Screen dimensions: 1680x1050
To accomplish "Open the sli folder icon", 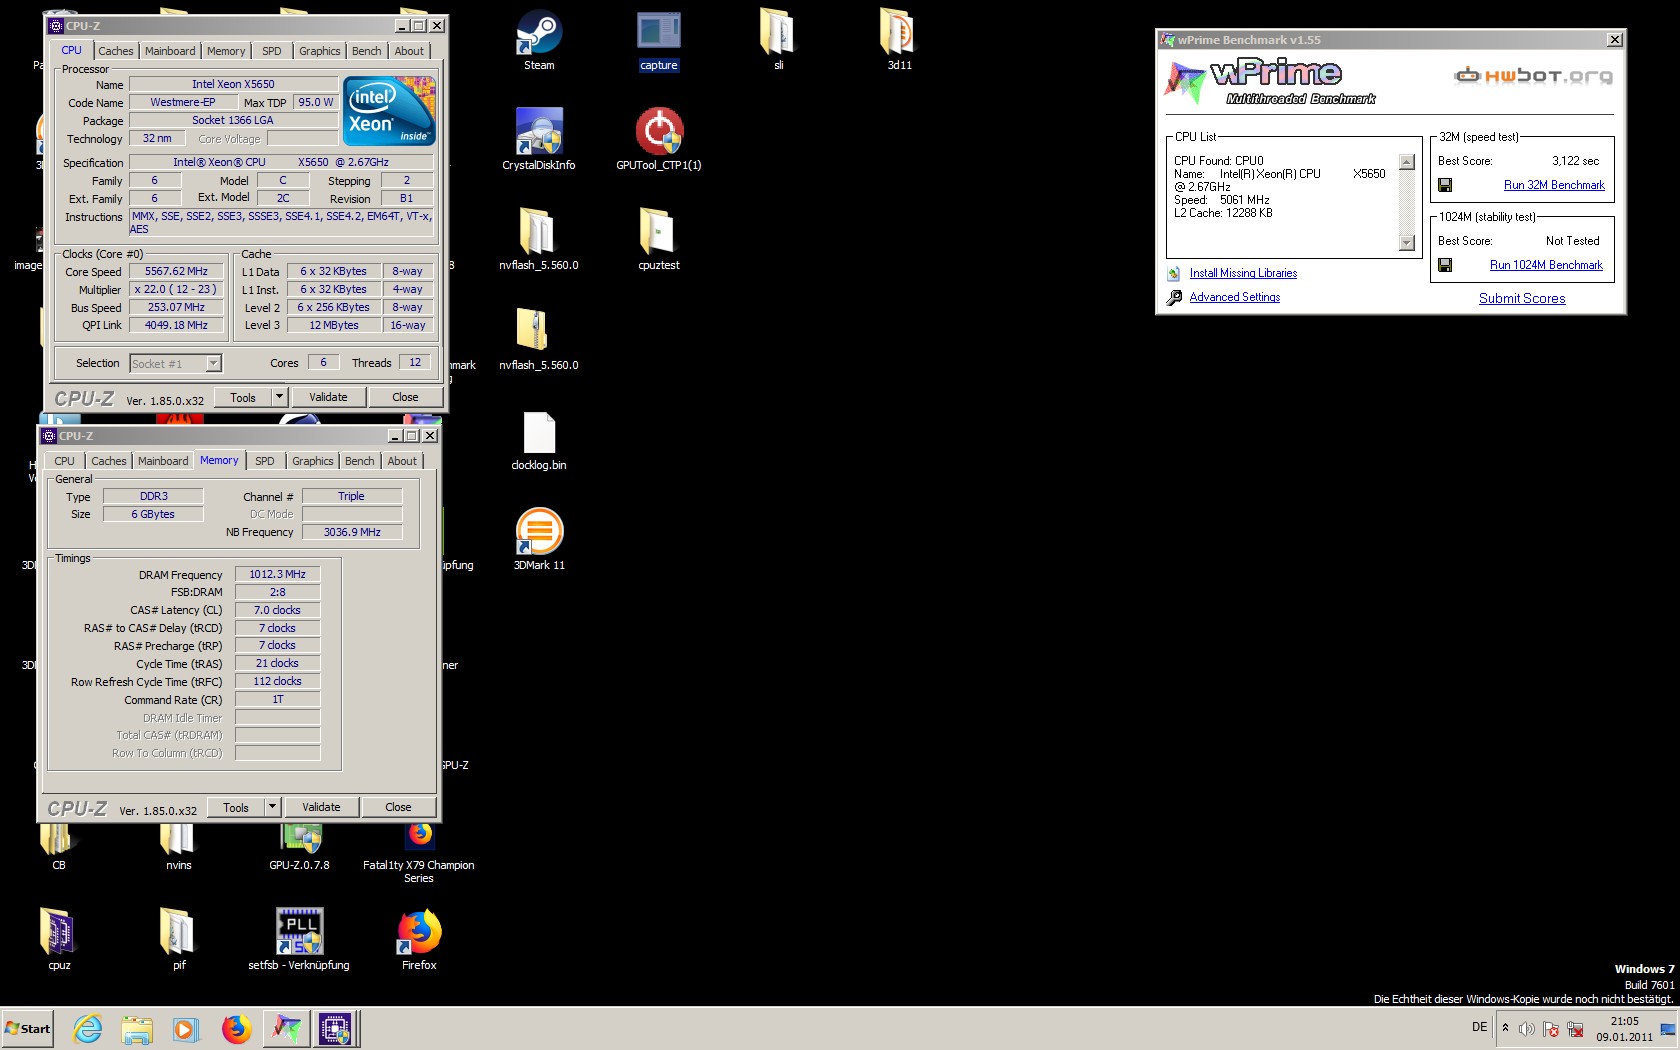I will click(x=778, y=40).
